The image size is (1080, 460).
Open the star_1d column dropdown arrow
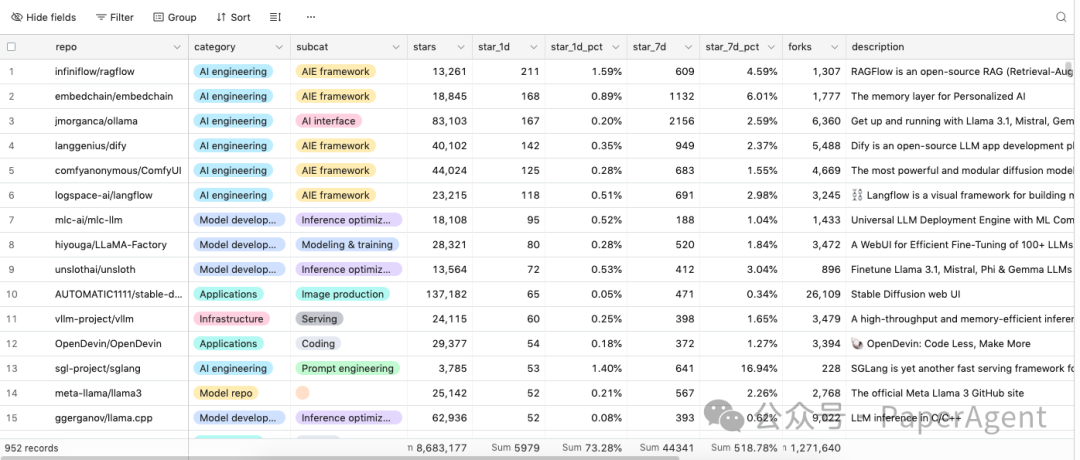(x=533, y=48)
